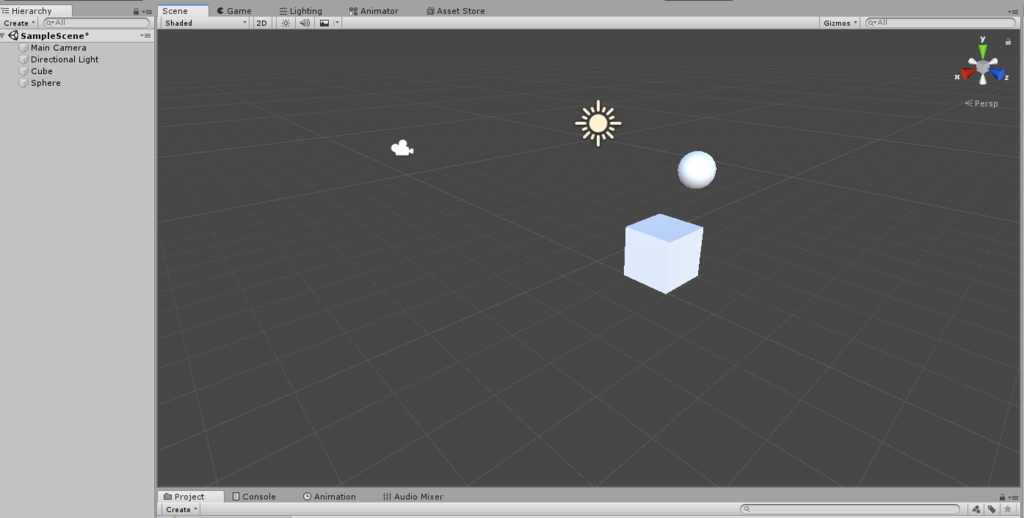Click Search by Type icon in Project panel
Viewport: 1024px width, 518px height.
(x=976, y=510)
